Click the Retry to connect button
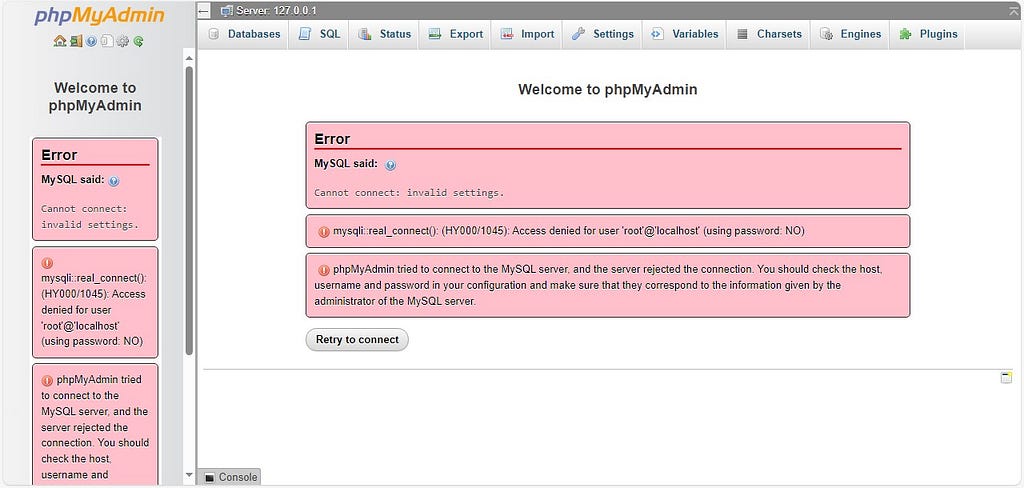 coord(357,340)
